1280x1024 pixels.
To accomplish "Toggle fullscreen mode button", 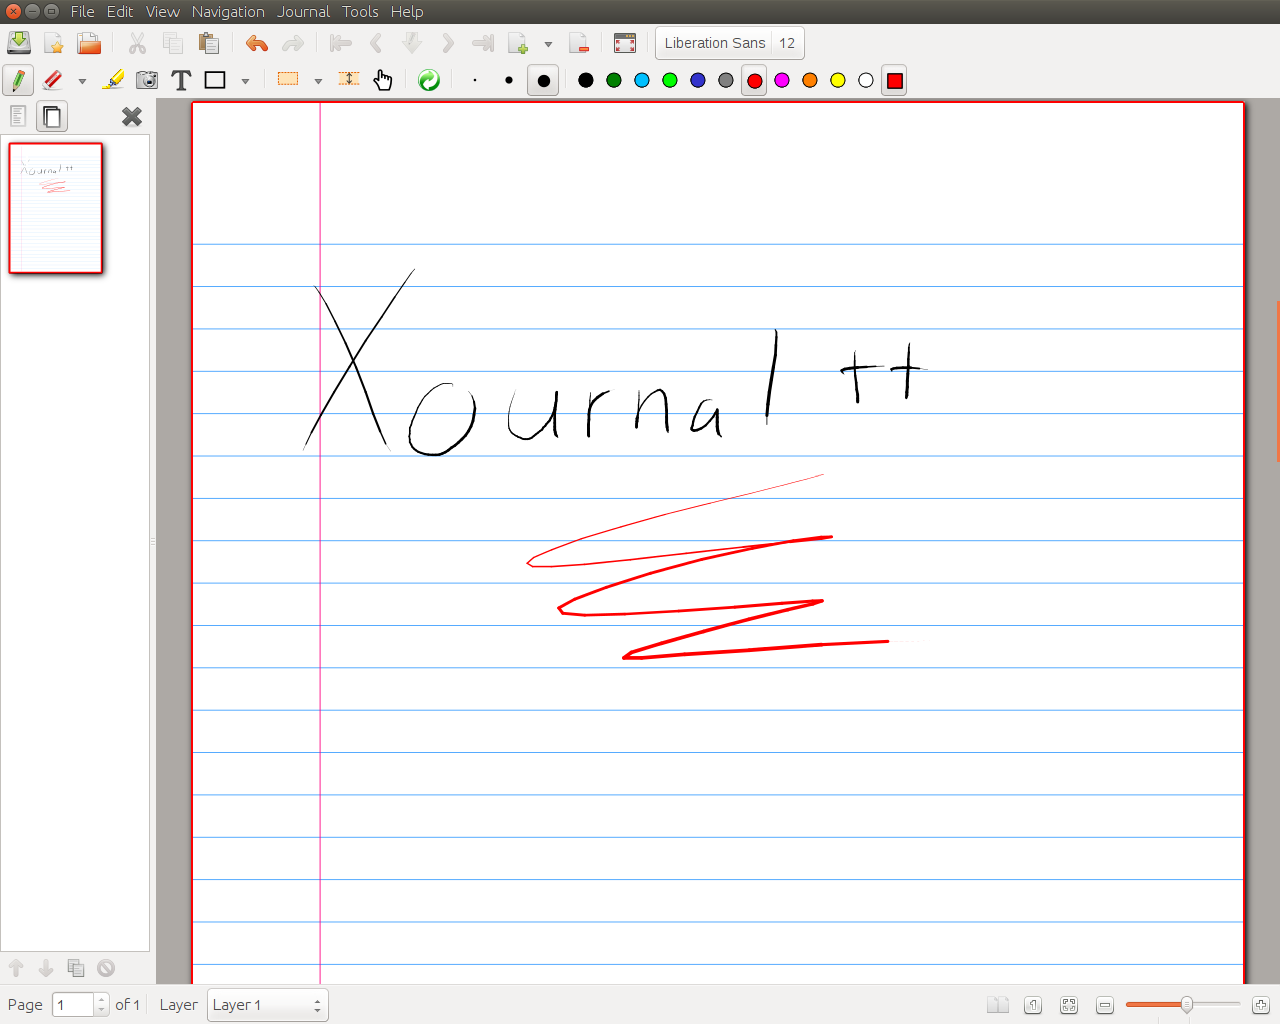I will tap(625, 43).
